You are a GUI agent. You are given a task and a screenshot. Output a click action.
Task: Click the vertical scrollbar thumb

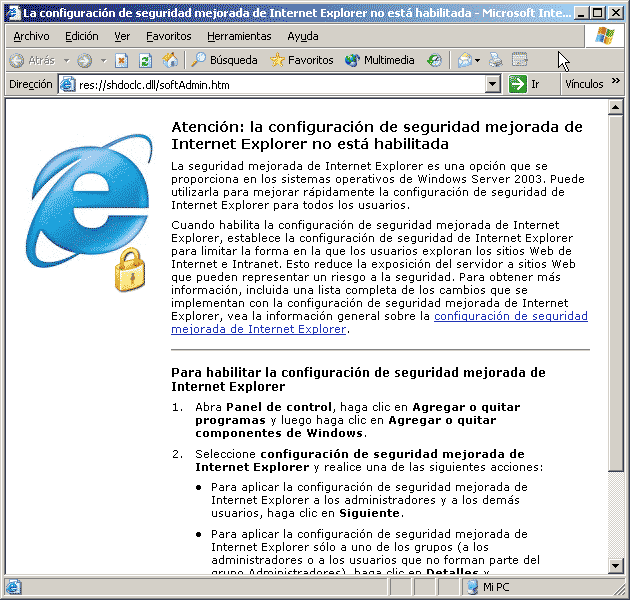tap(615, 293)
